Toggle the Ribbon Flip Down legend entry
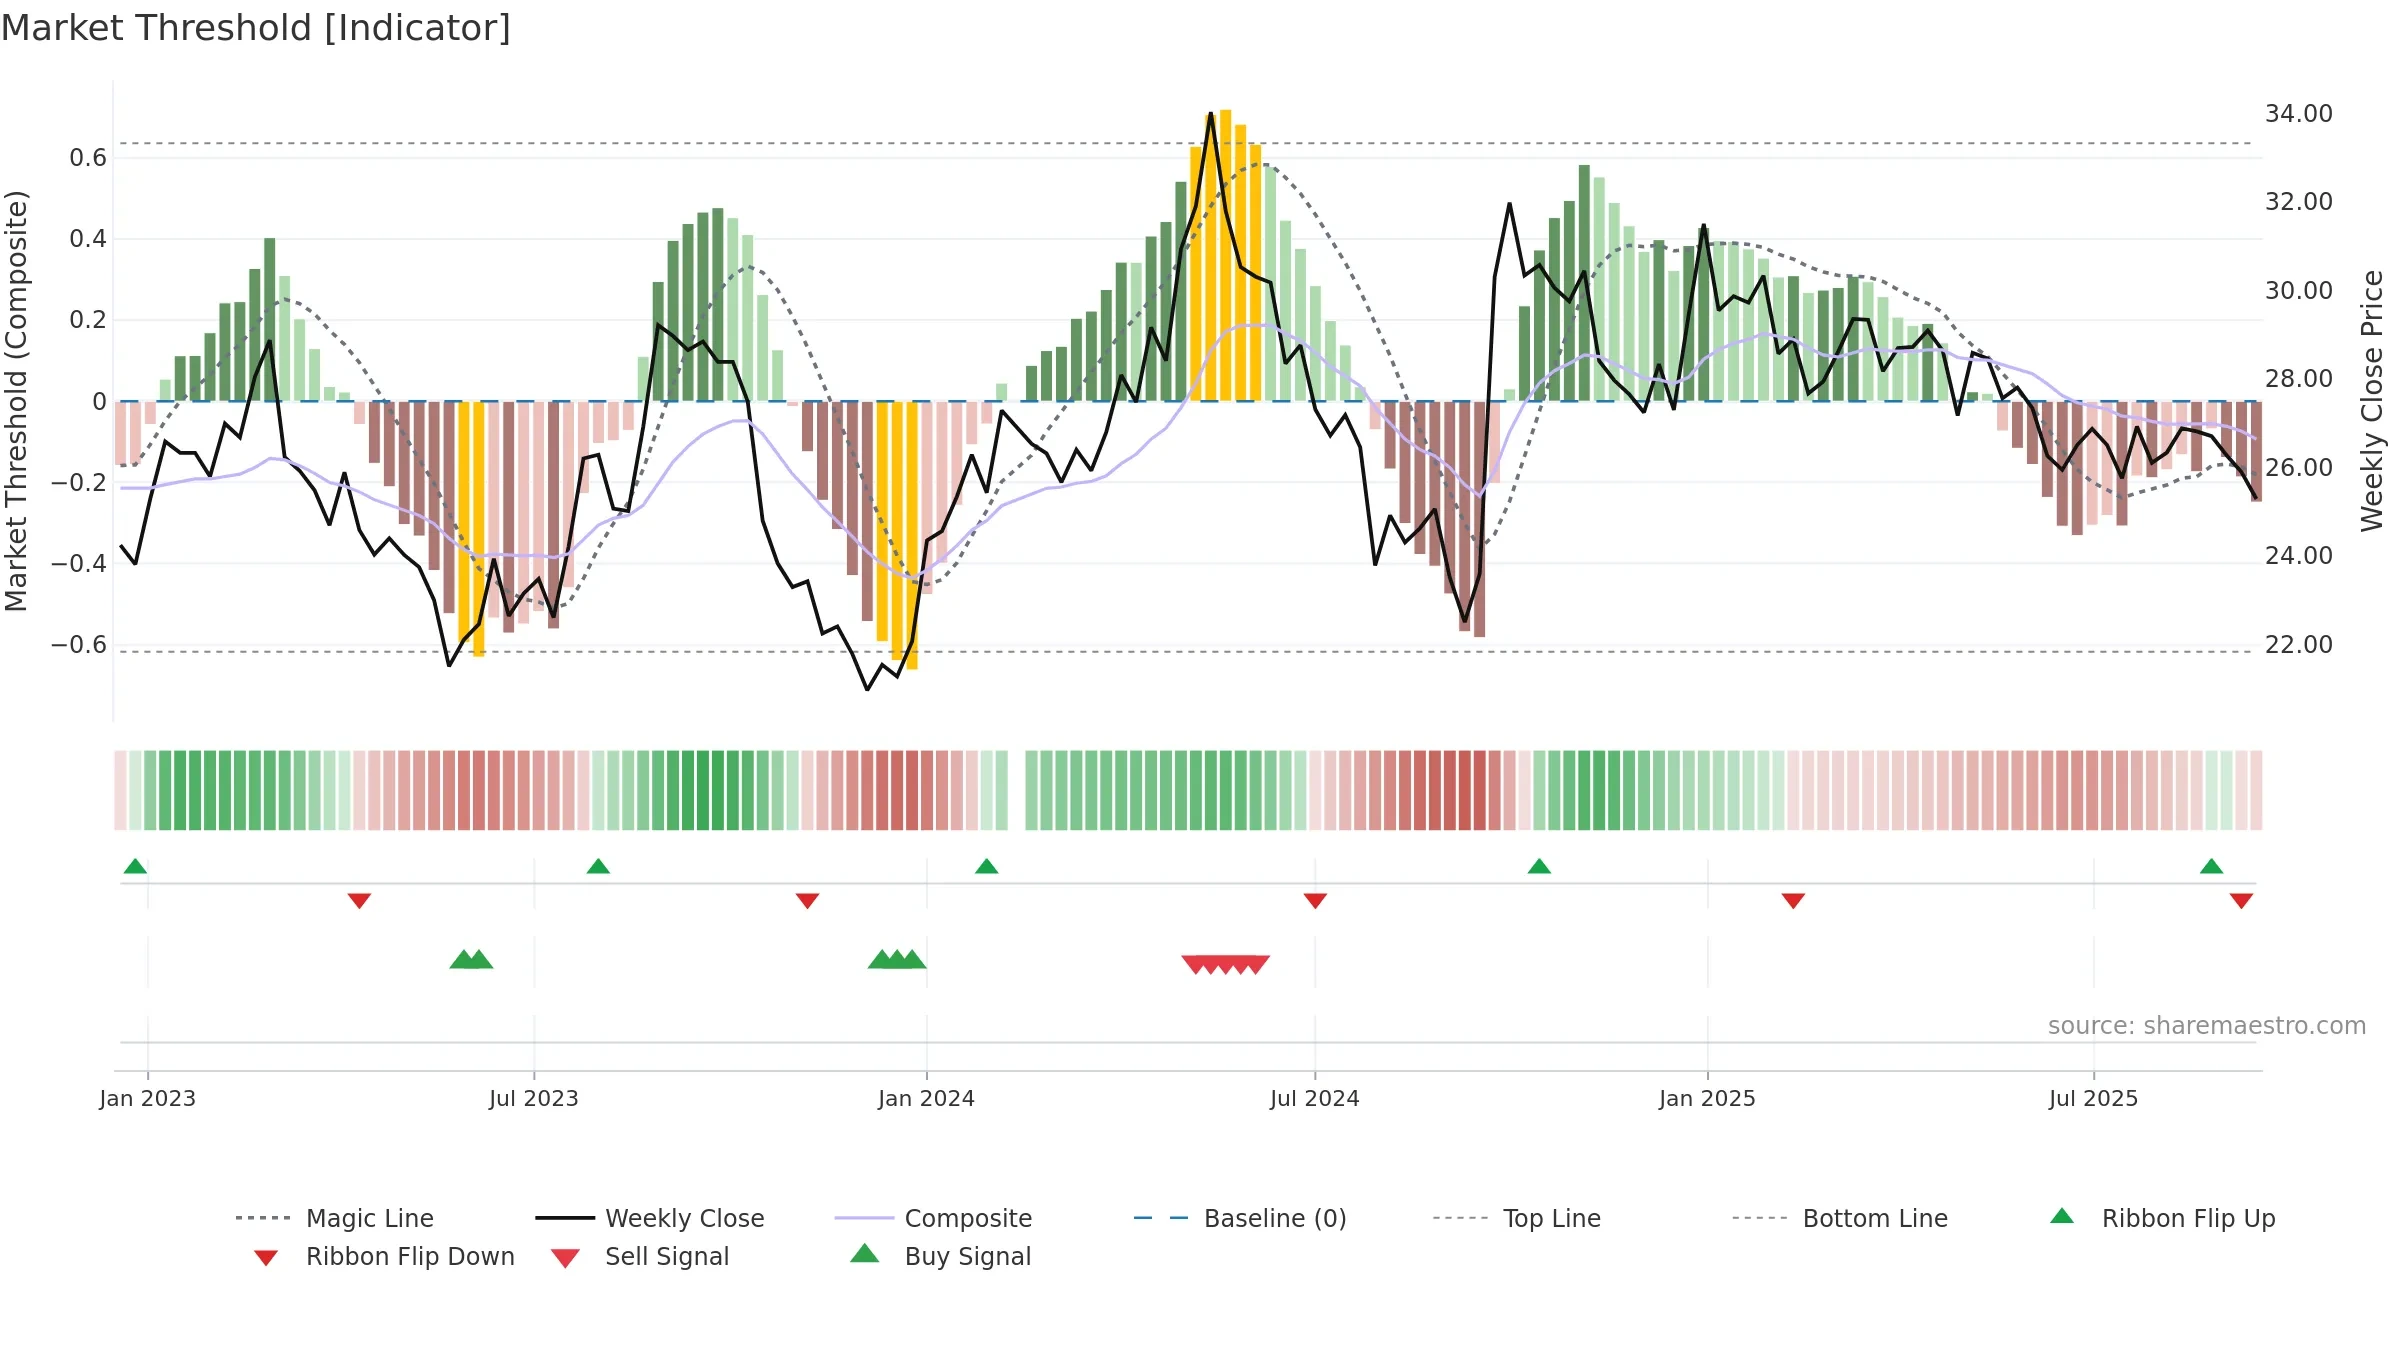 click(x=384, y=1256)
